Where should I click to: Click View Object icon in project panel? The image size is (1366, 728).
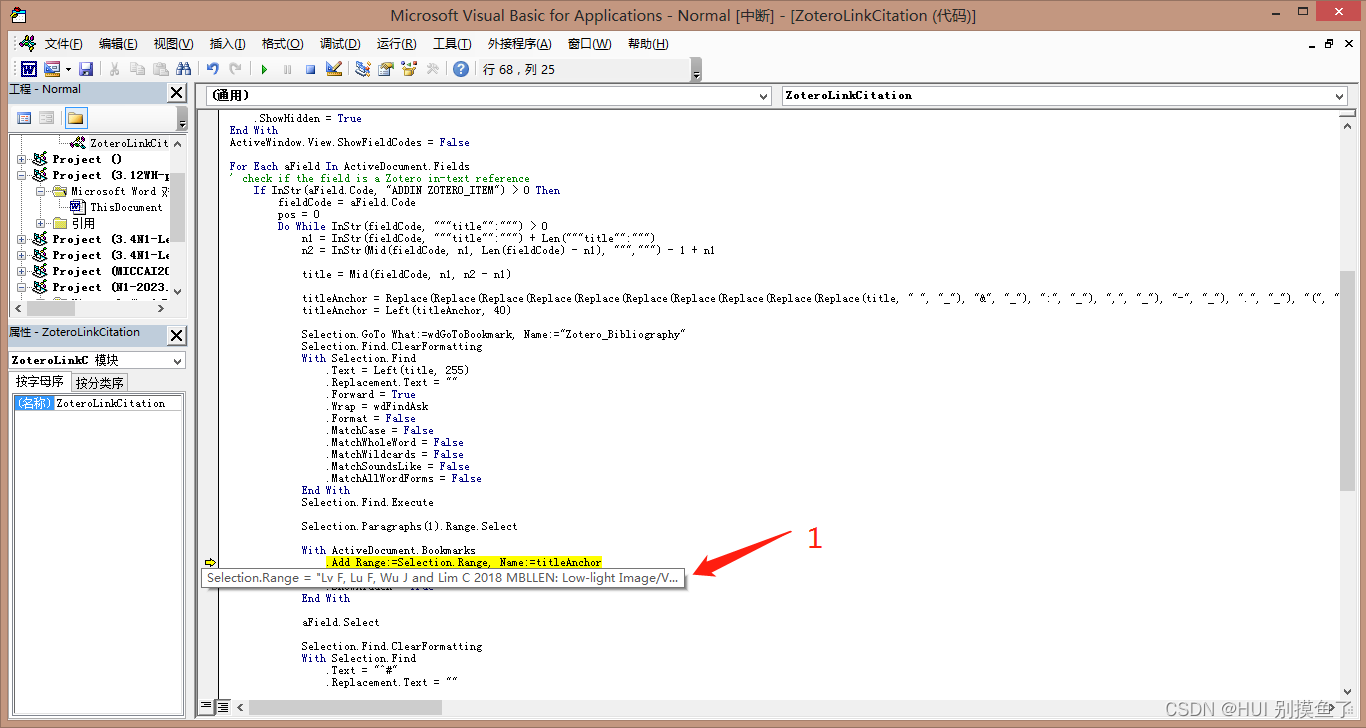tap(46, 118)
